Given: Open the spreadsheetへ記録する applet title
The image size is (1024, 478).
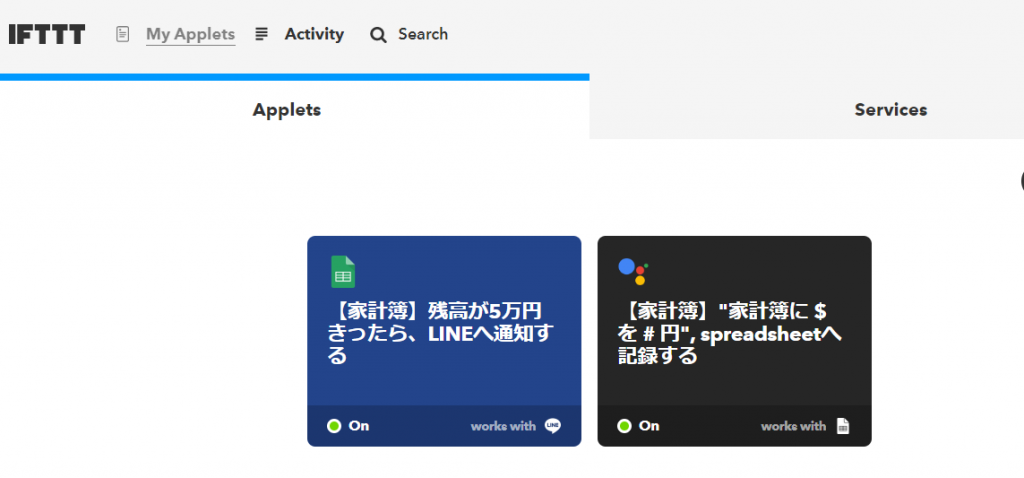Looking at the screenshot, I should [x=730, y=333].
